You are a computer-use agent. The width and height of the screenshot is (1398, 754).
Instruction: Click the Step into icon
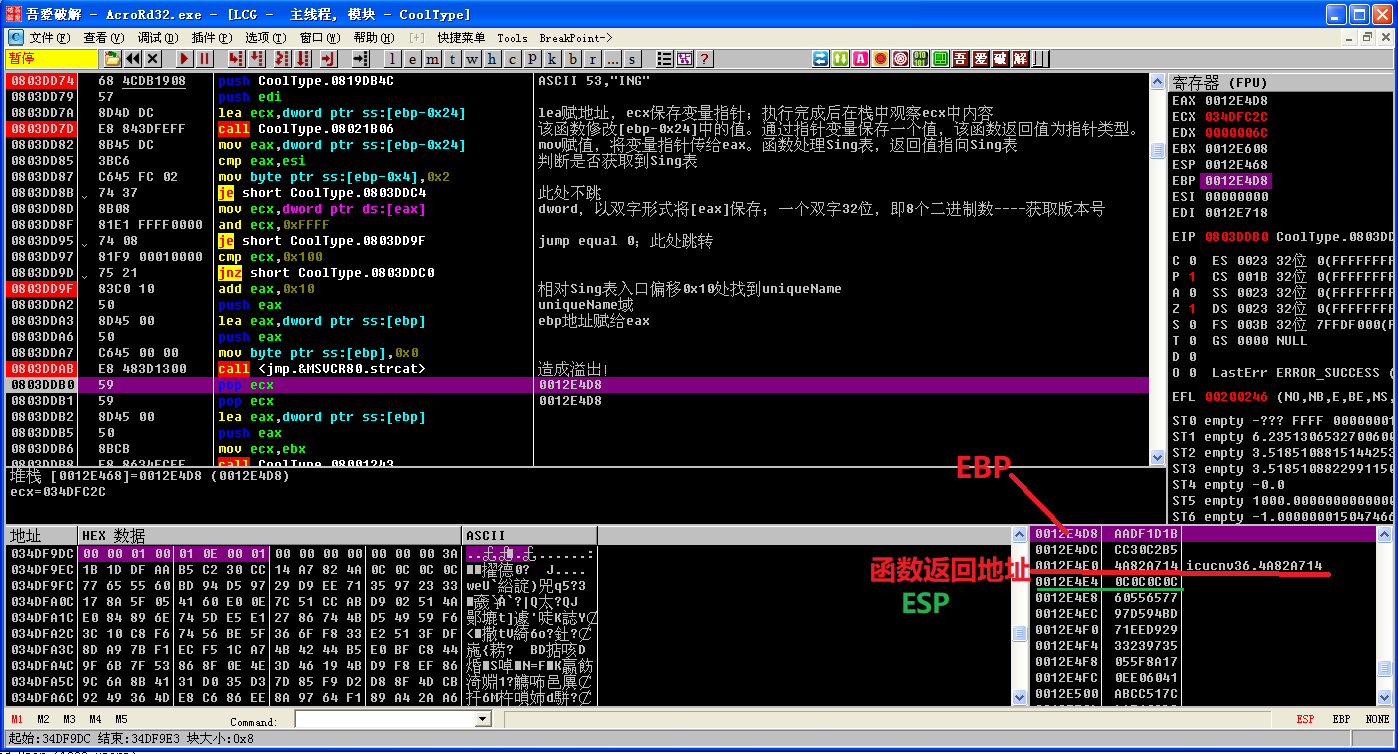coord(238,58)
